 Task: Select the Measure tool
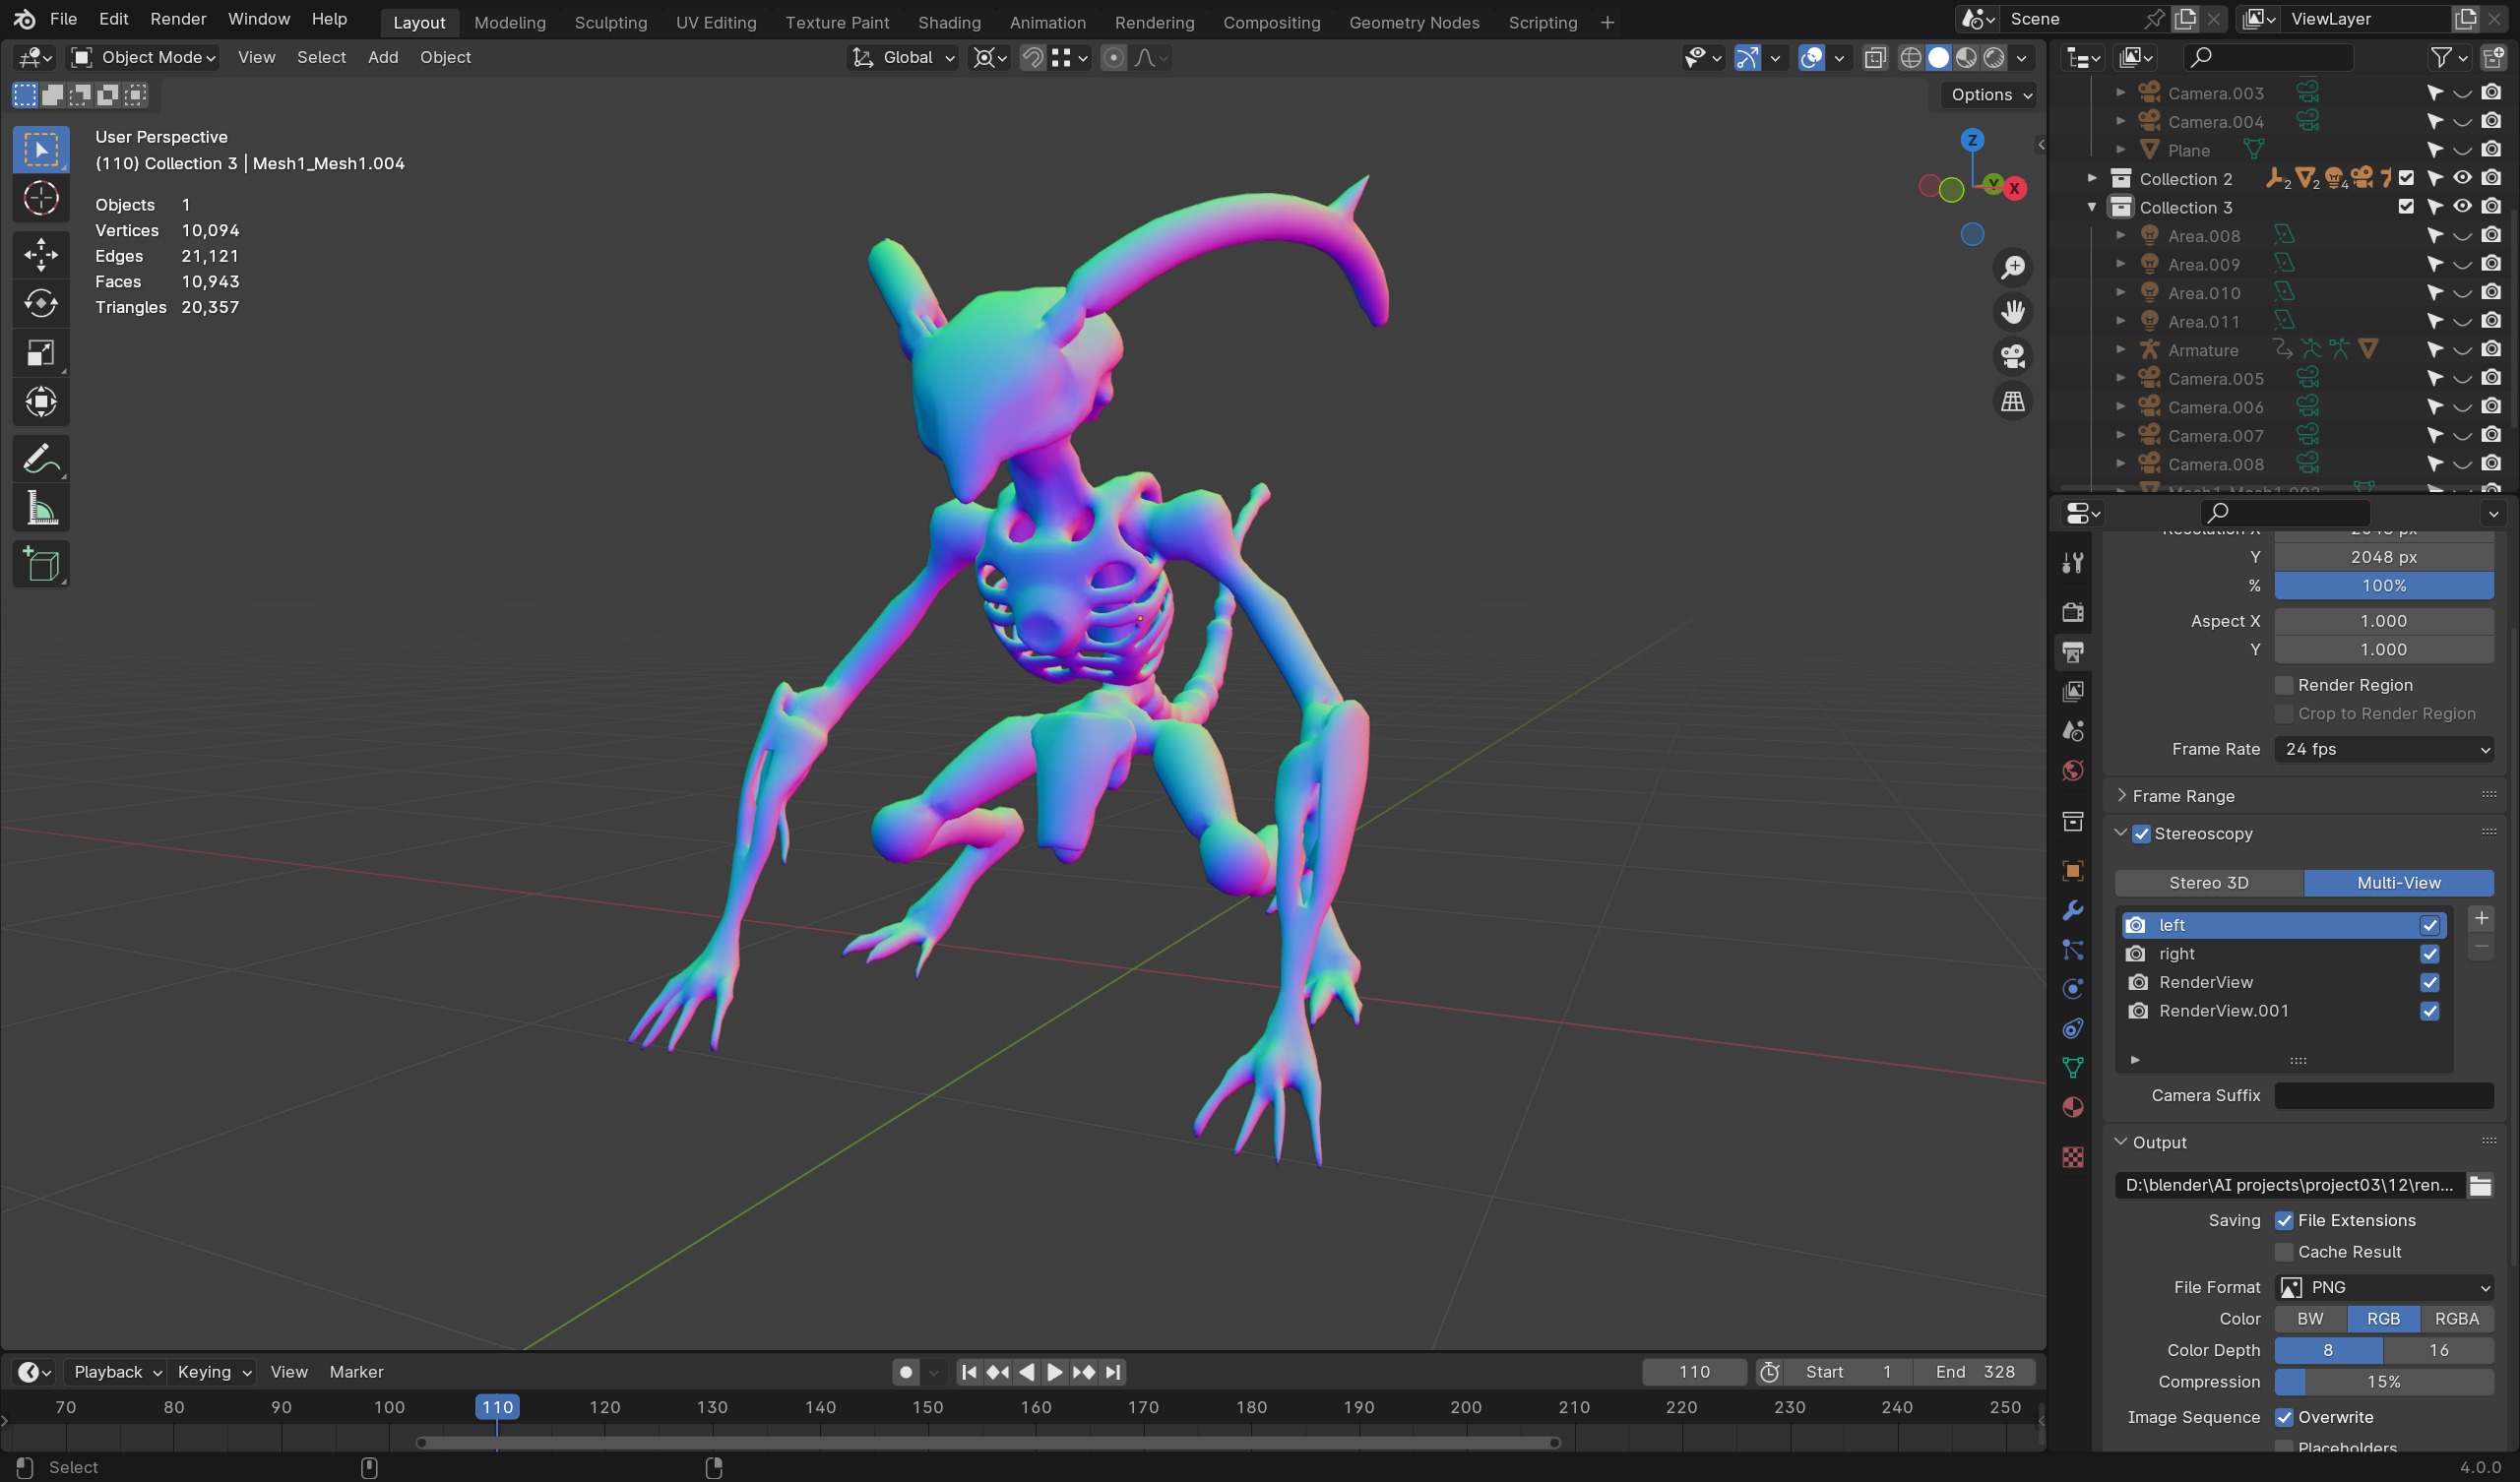[x=41, y=509]
